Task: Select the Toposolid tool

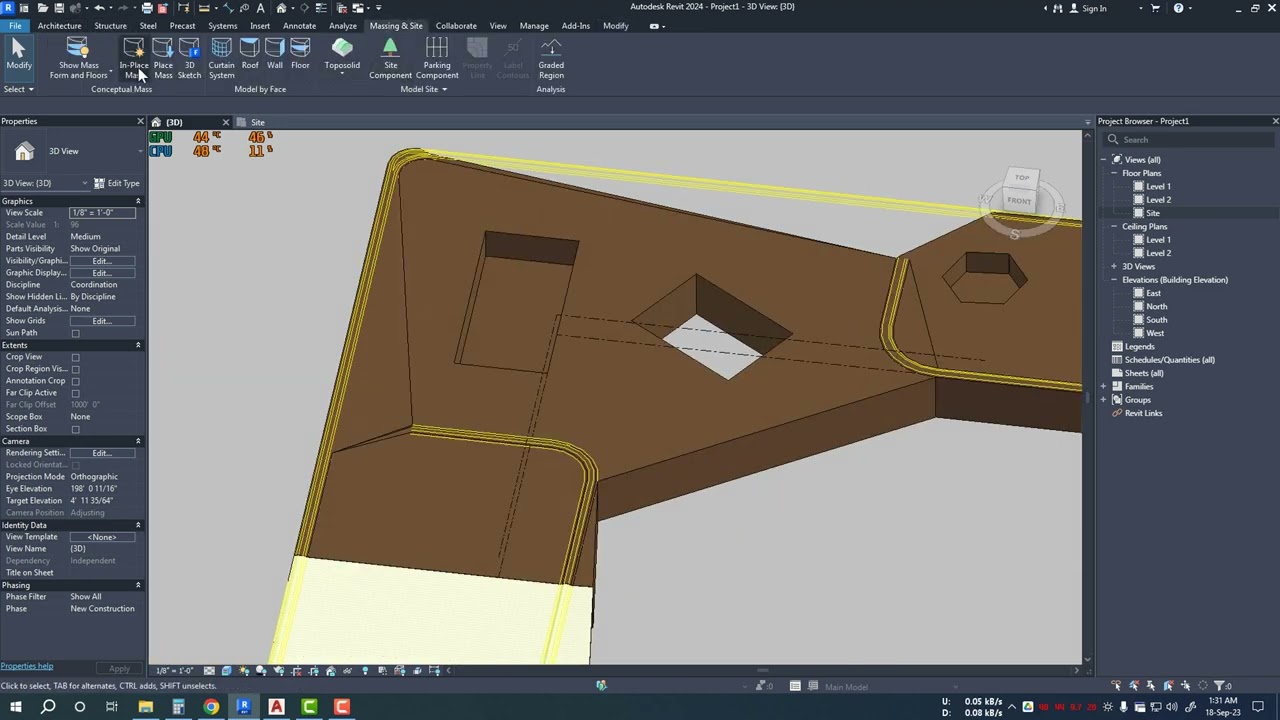Action: click(x=342, y=55)
